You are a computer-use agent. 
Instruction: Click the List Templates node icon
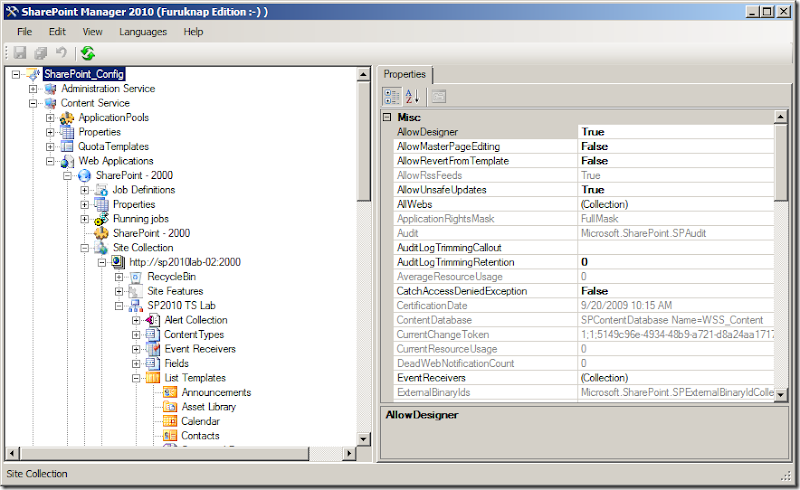click(x=153, y=378)
